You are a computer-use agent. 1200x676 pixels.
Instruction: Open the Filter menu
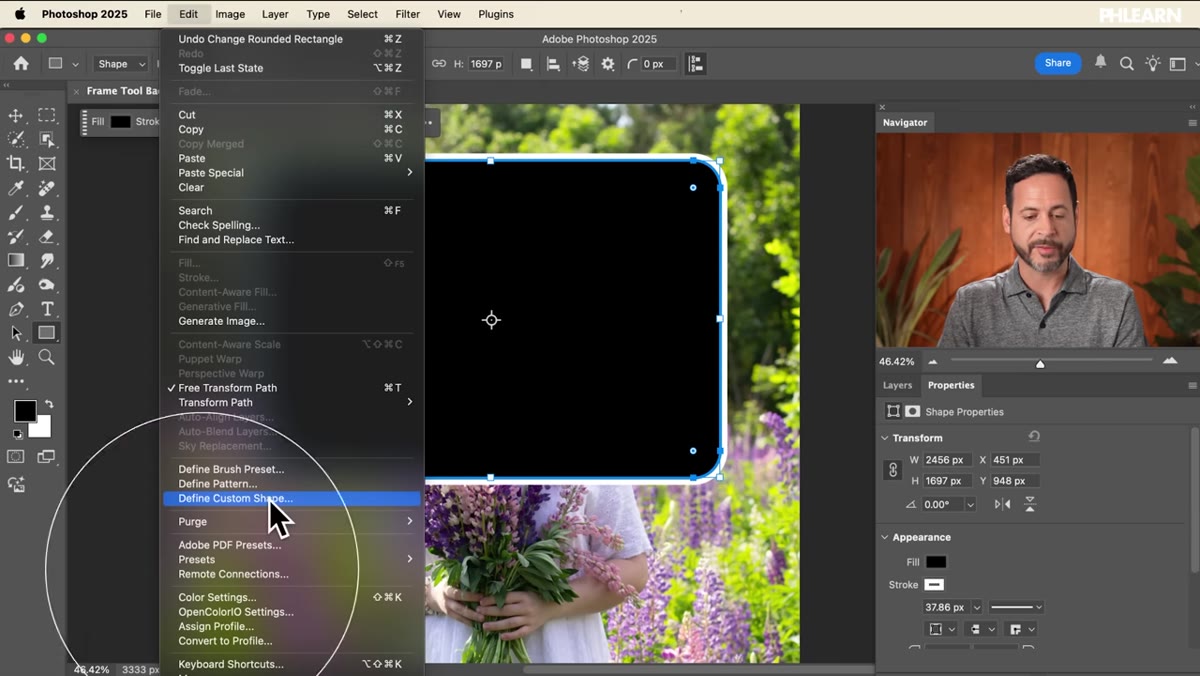click(x=407, y=14)
